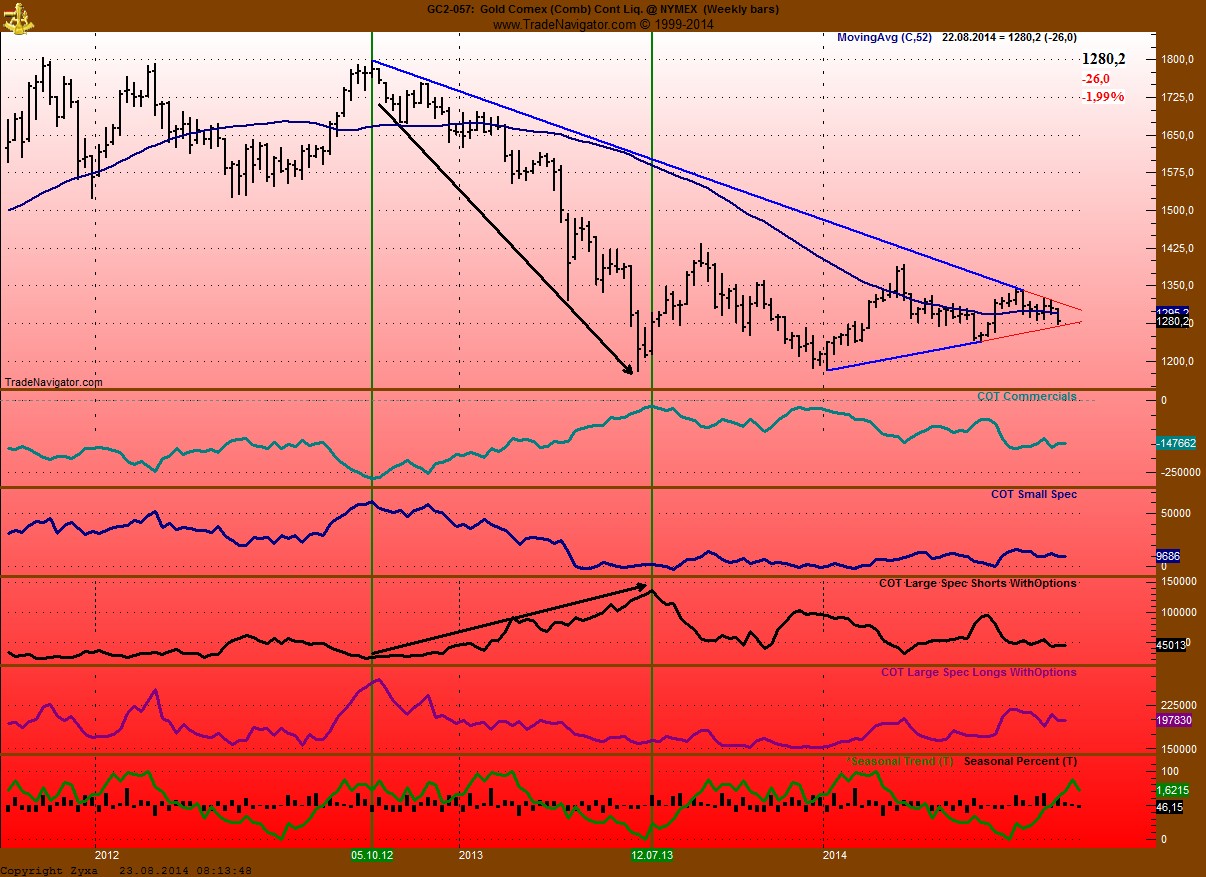Screen dimensions: 1206x877
Task: Click the 1800,0 price axis label
Action: click(x=1178, y=60)
